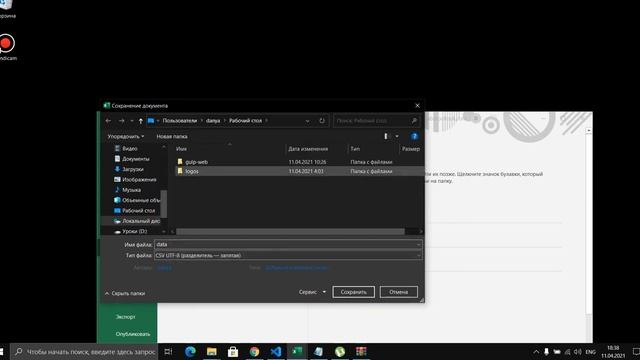
Task: Sort files by Размер column
Action: click(411, 149)
